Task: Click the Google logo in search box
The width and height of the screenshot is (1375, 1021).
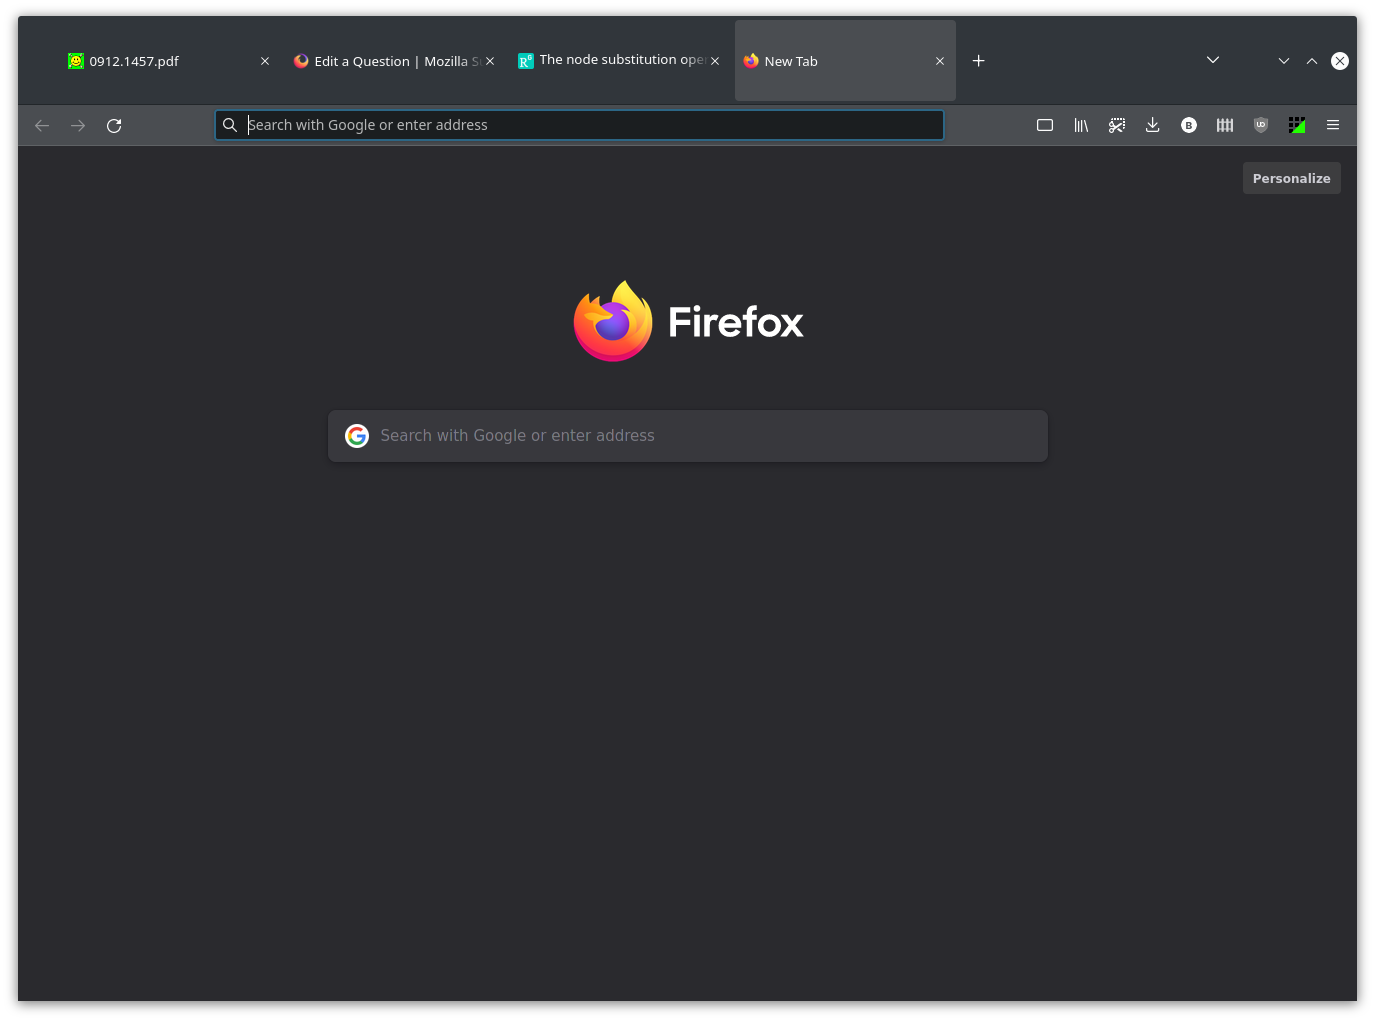Action: 357,436
